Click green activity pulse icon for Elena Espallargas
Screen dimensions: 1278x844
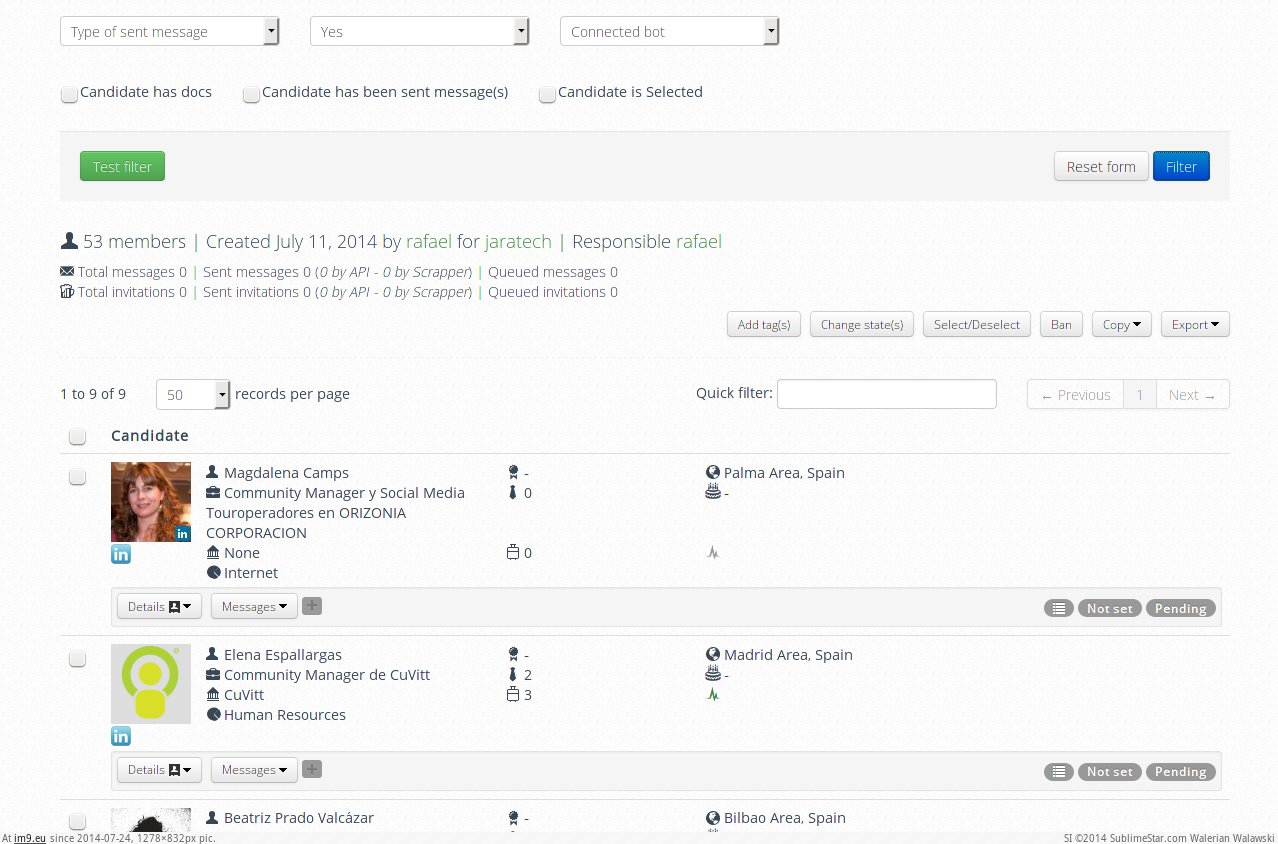(x=713, y=694)
